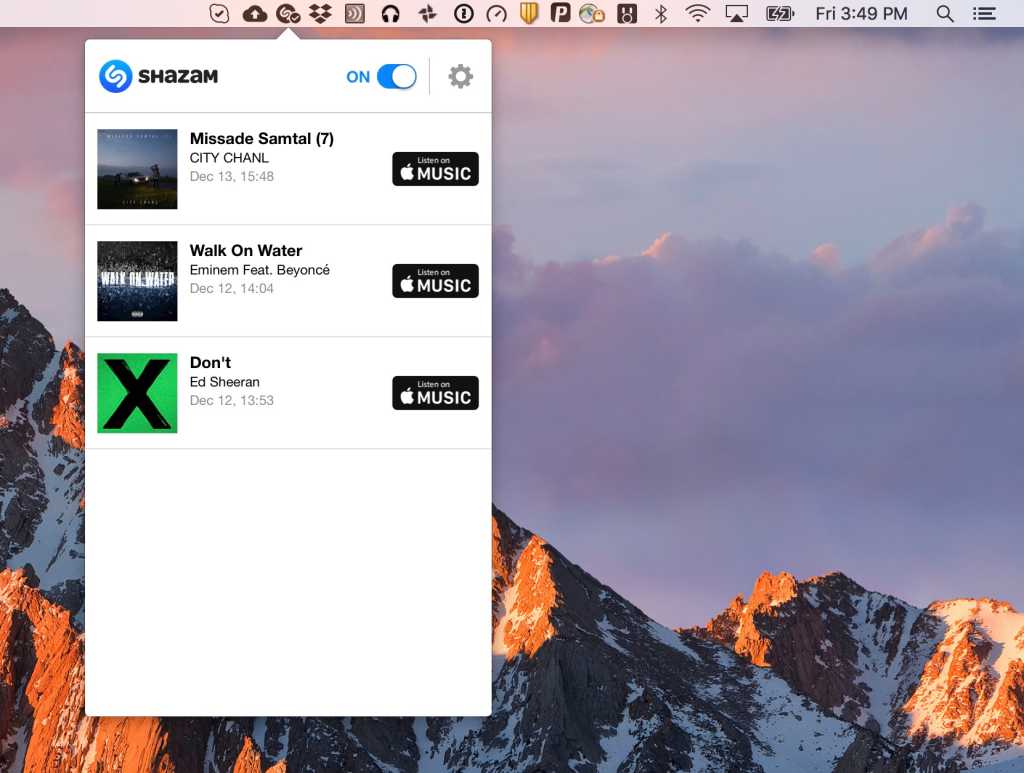Screen dimensions: 1024x773
Task: Click artist name Eminem Feat. Beyoncé
Action: tap(259, 270)
